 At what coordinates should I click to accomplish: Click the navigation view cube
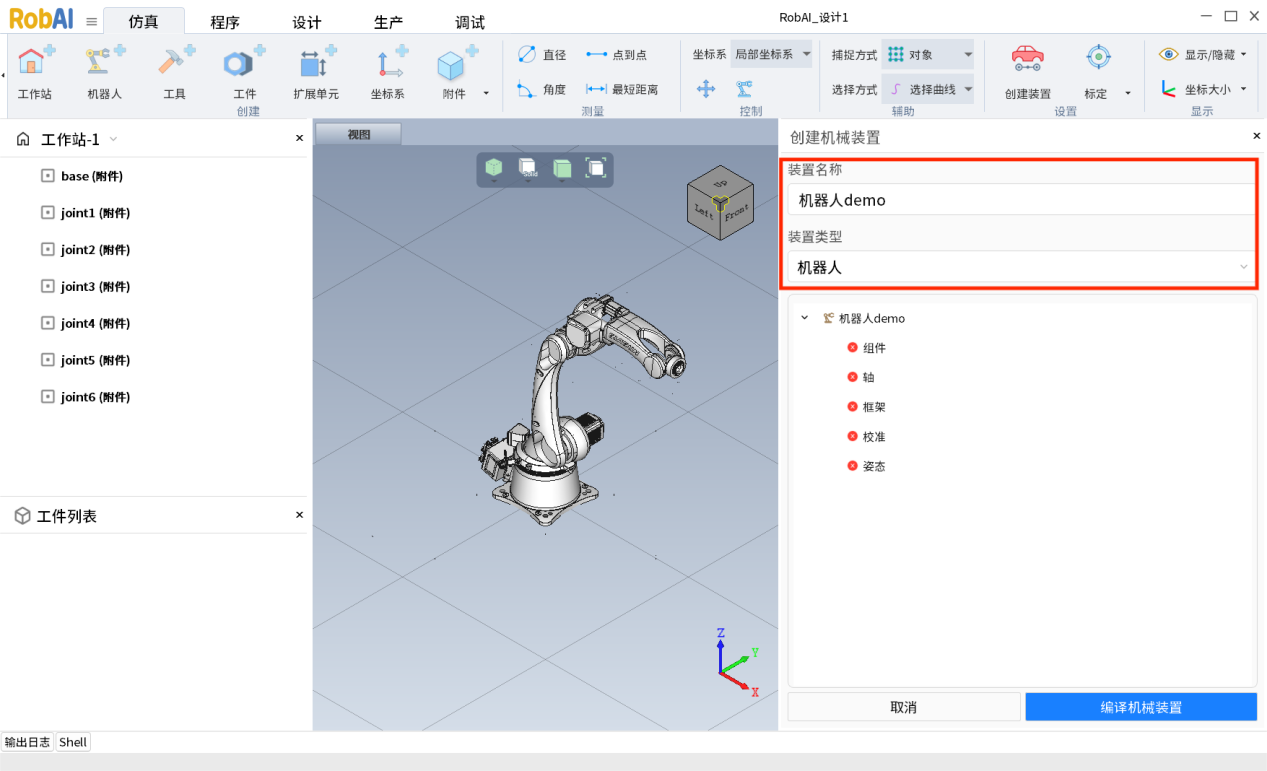[721, 203]
